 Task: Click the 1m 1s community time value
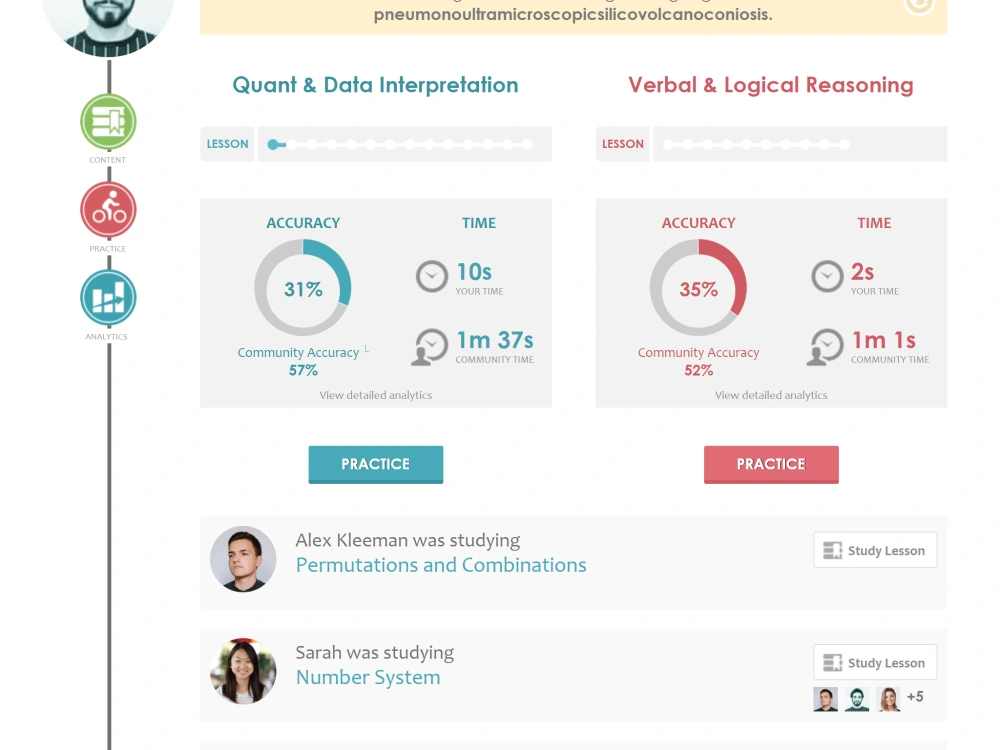pos(884,341)
